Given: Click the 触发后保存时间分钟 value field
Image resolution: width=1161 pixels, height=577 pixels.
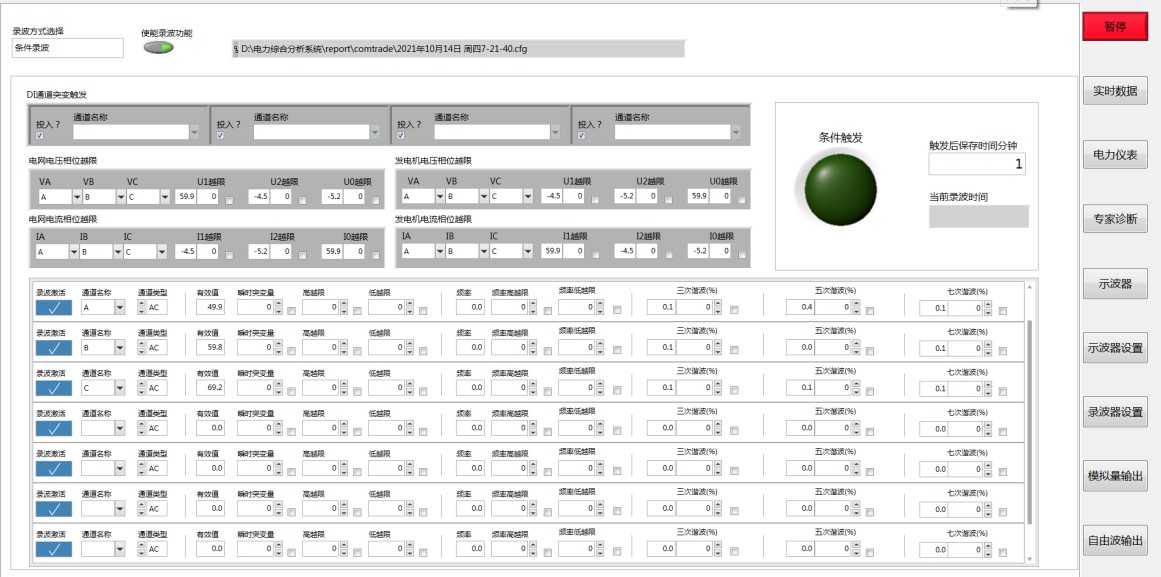Looking at the screenshot, I should coord(977,164).
